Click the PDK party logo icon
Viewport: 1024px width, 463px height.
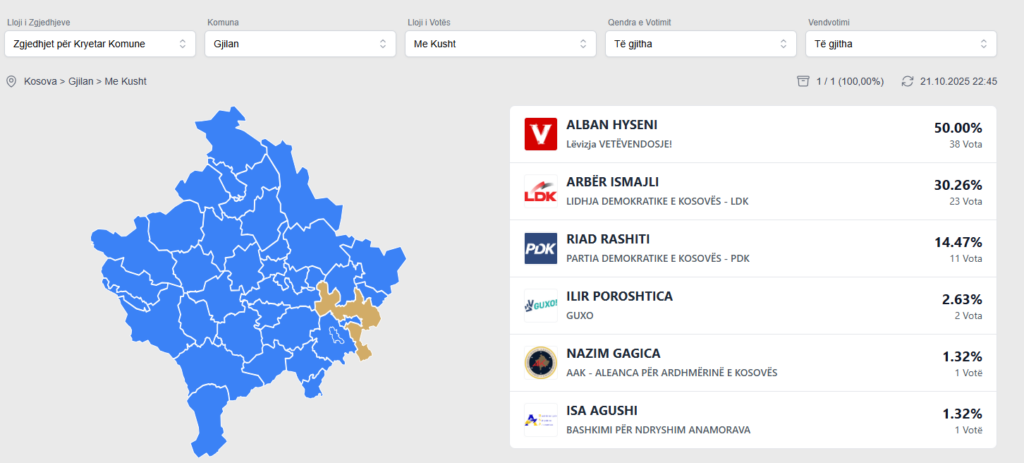(540, 248)
